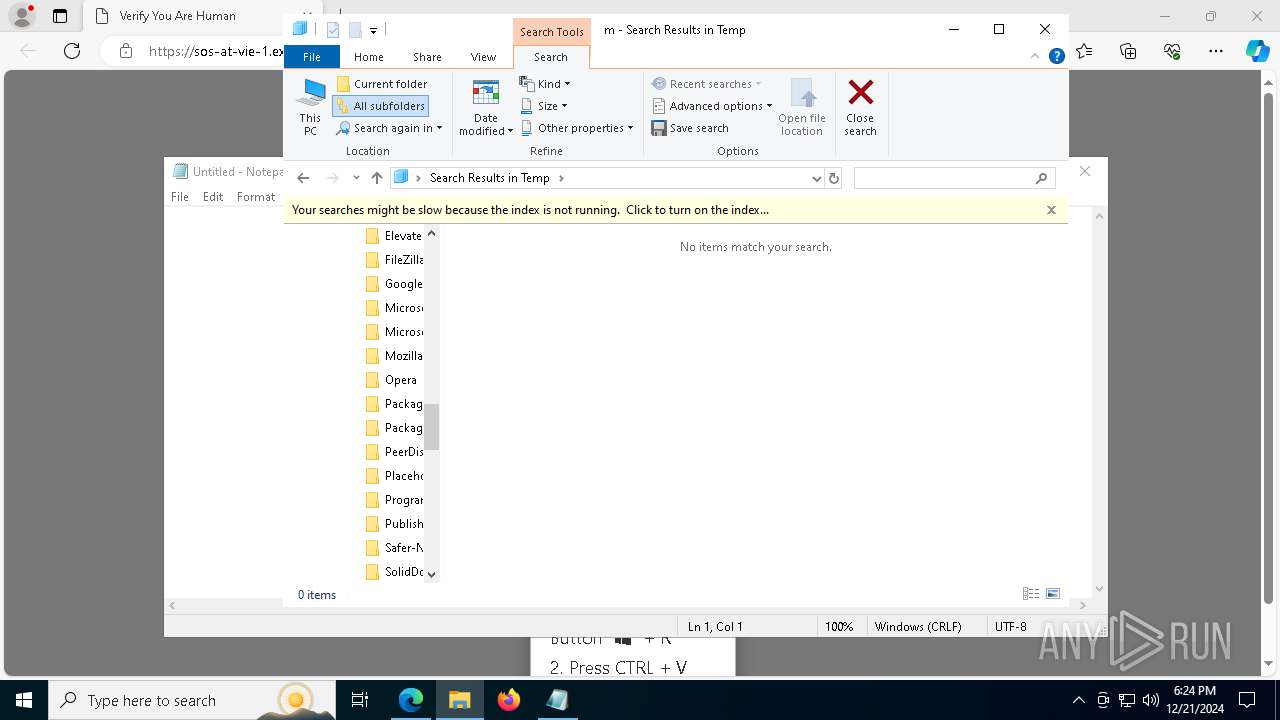The width and height of the screenshot is (1280, 720).
Task: Switch to the Home ribbon tab
Action: (x=369, y=57)
